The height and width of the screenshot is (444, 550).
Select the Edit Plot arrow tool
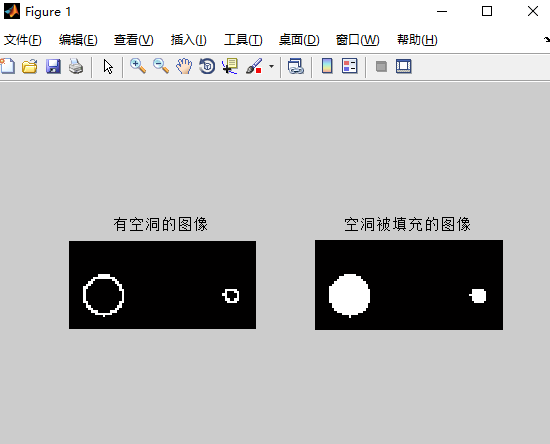pyautogui.click(x=108, y=66)
